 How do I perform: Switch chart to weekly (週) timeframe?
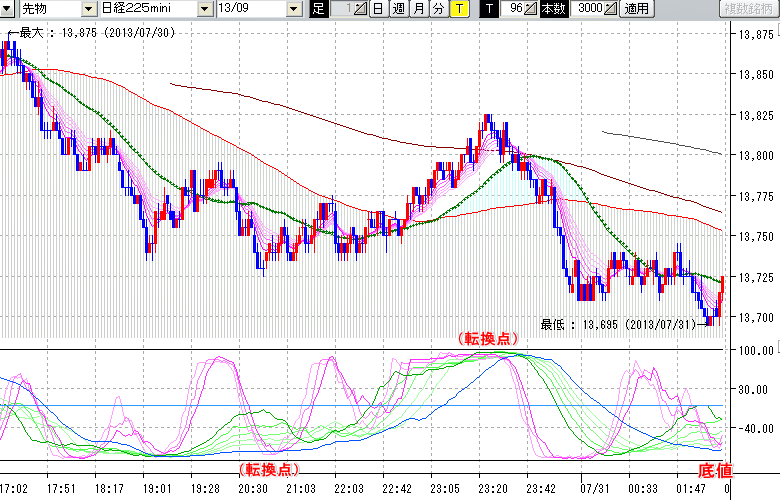coord(398,9)
